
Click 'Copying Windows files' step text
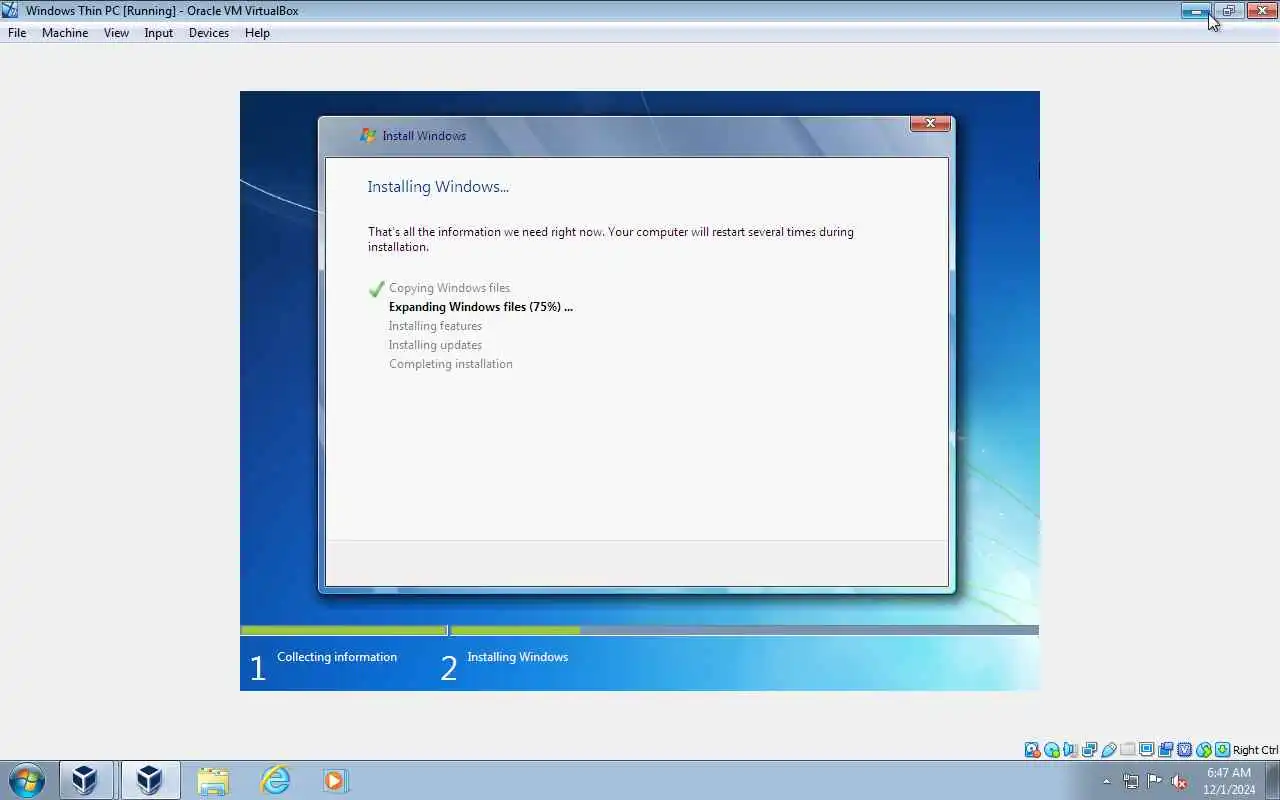pos(449,288)
